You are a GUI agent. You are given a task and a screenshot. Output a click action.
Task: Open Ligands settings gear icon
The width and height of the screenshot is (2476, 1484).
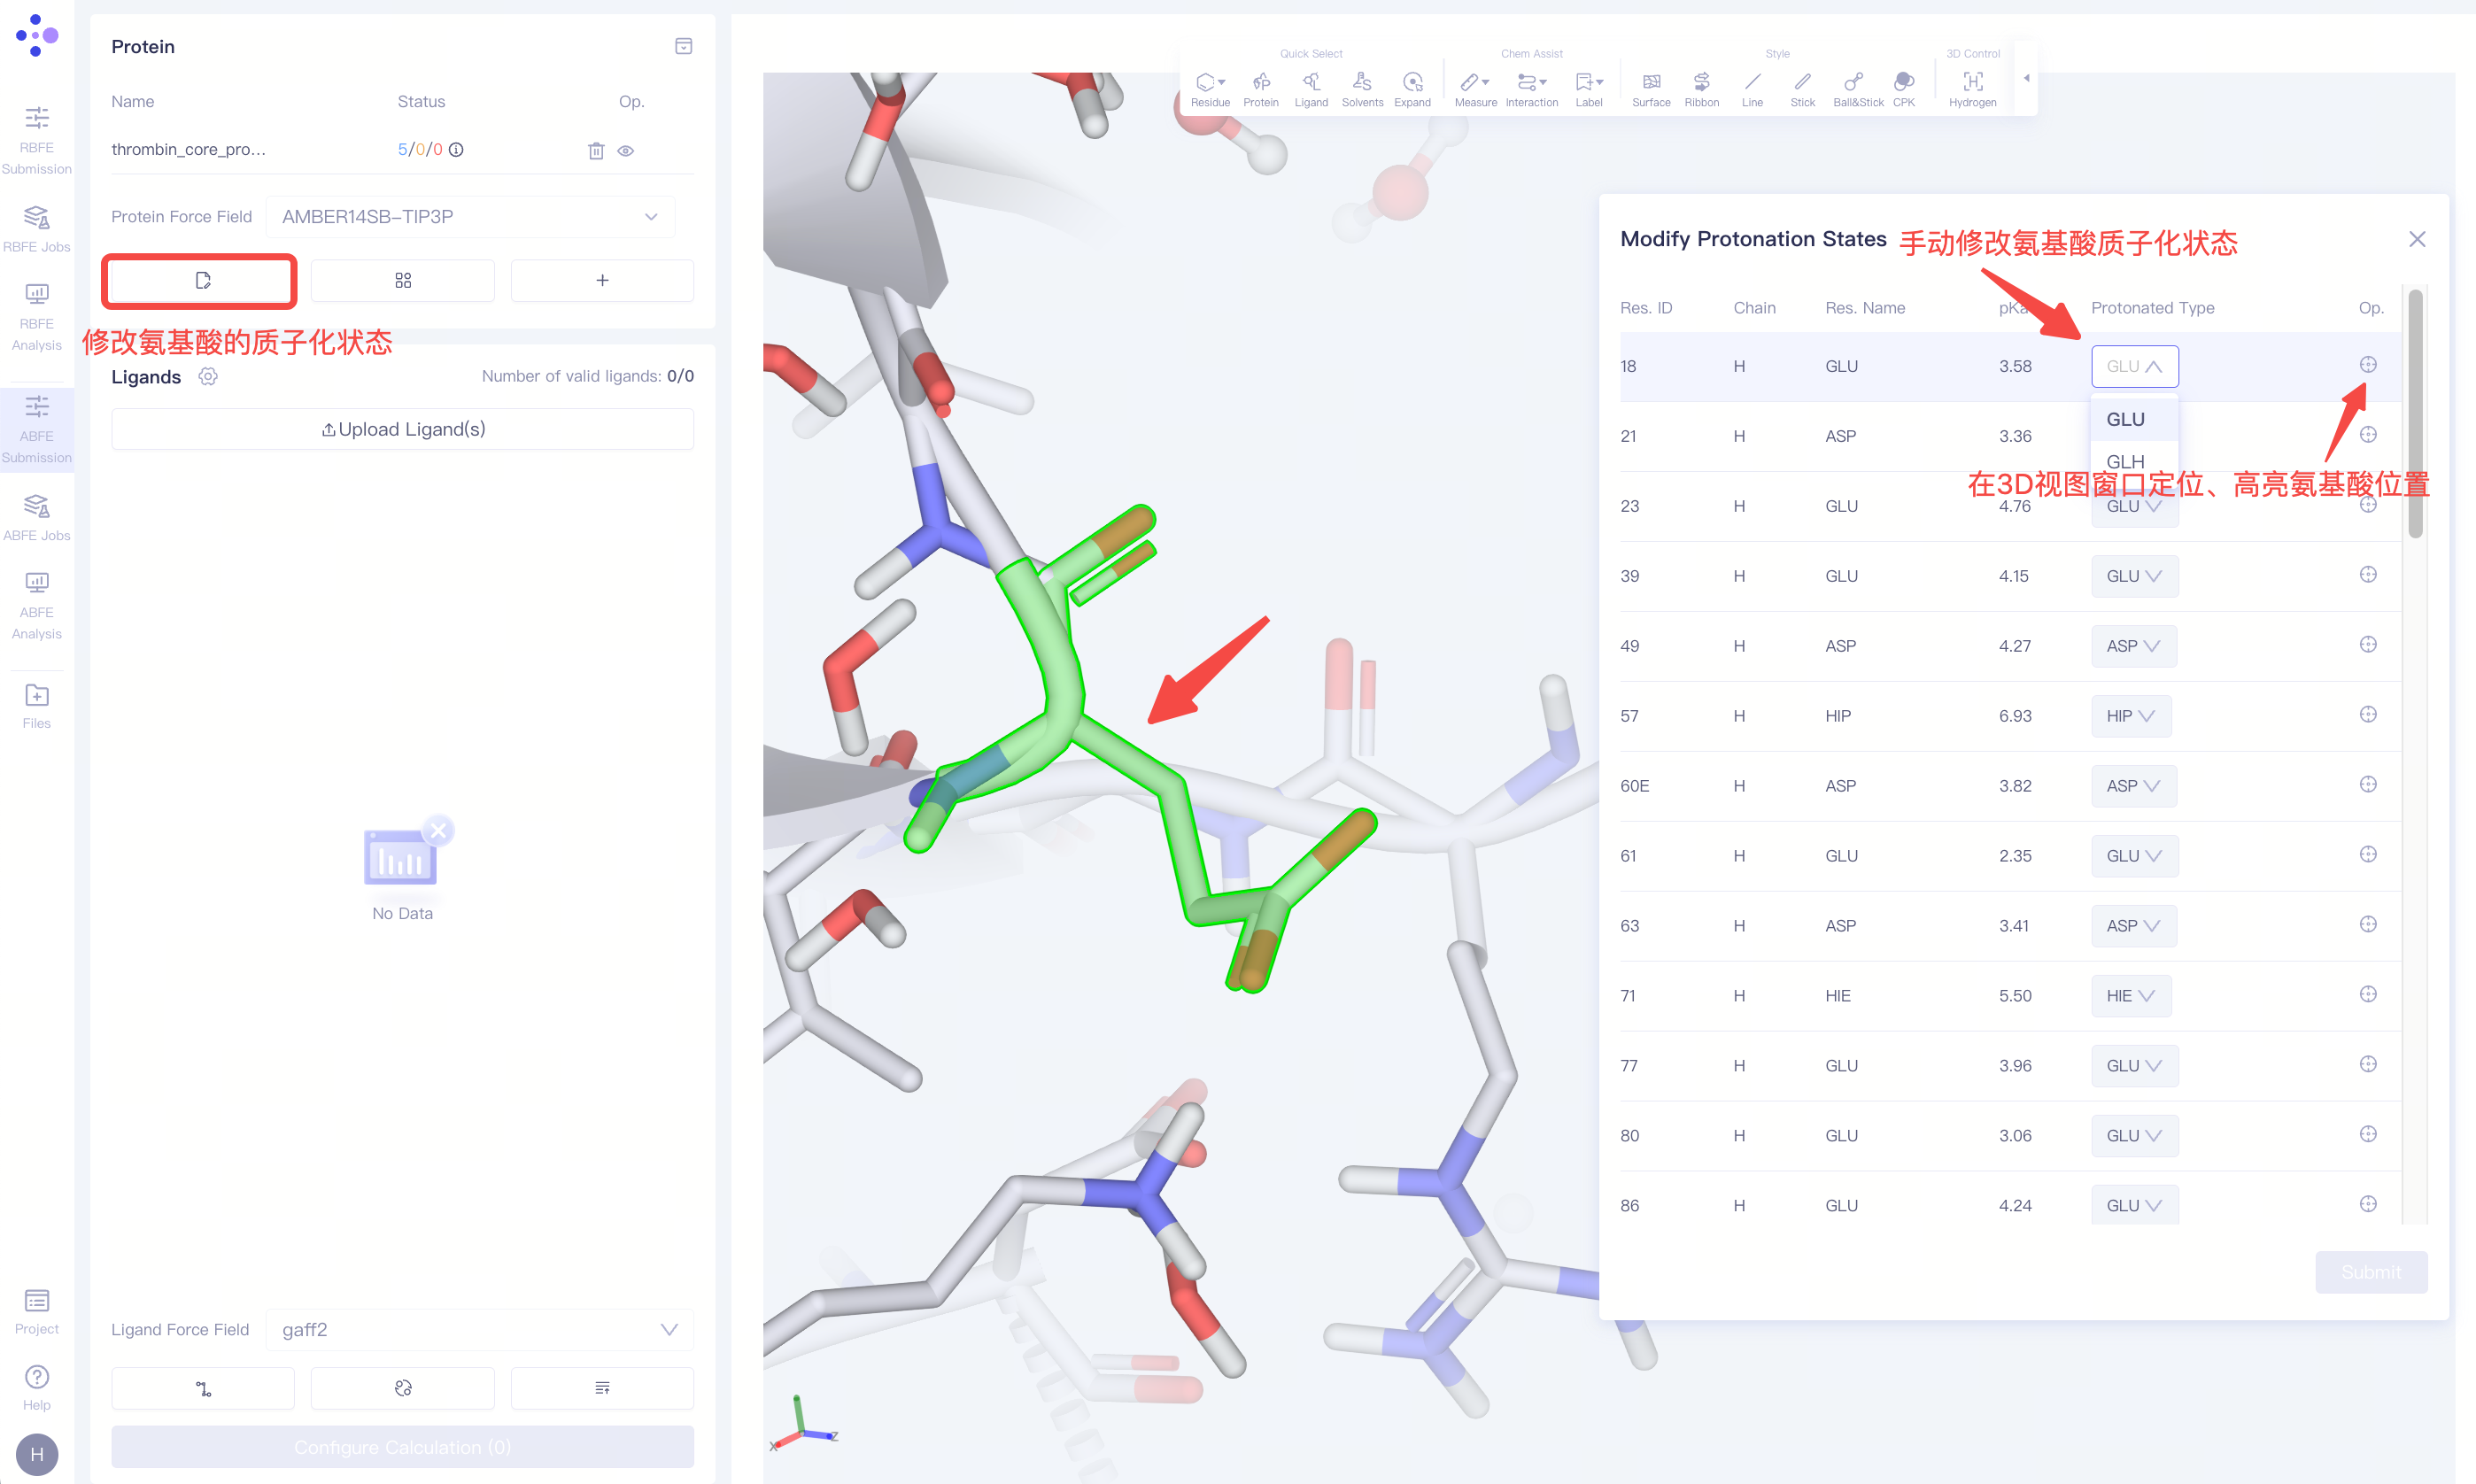click(208, 377)
